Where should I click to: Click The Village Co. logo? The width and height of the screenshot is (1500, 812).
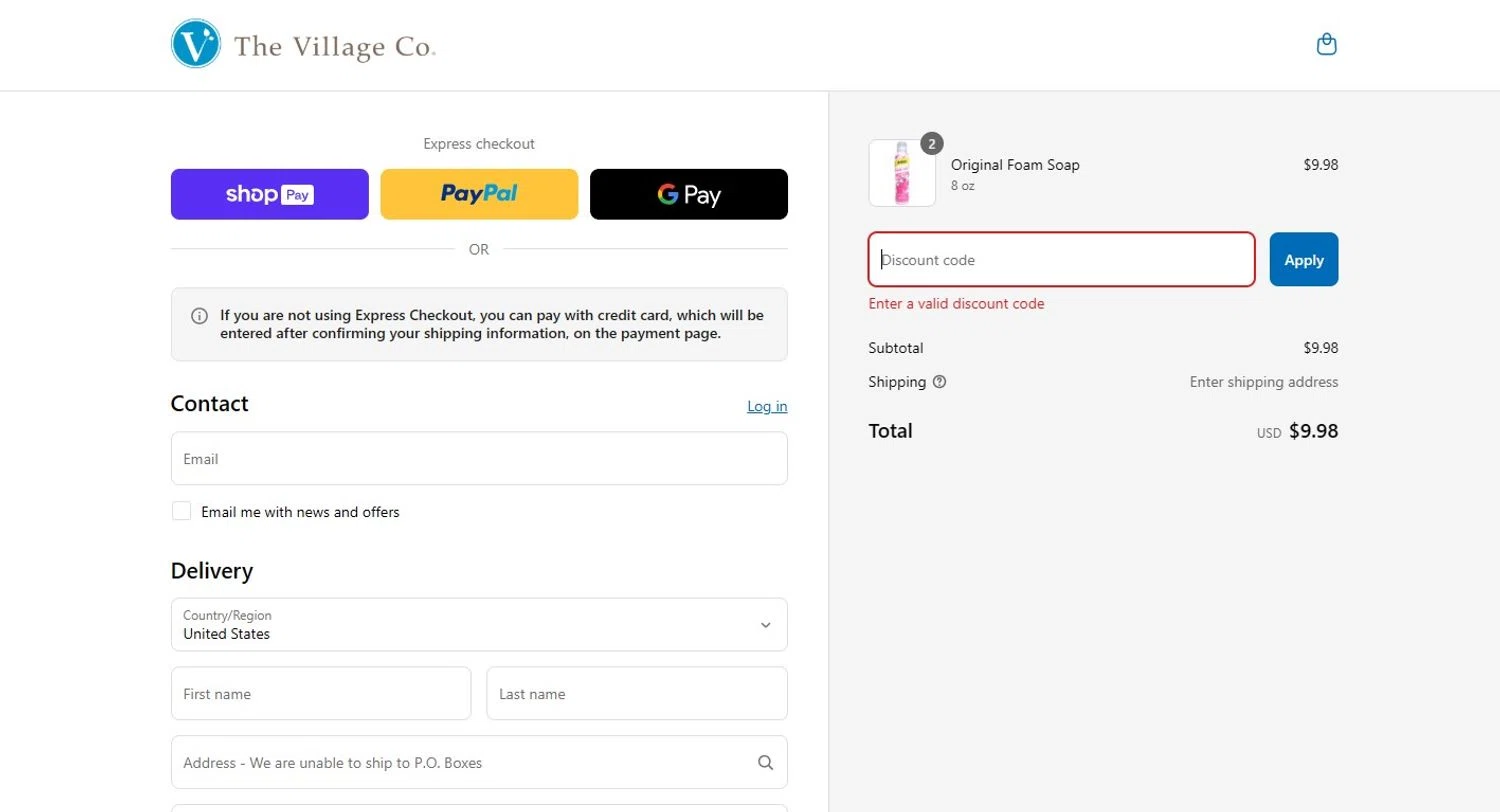[303, 45]
